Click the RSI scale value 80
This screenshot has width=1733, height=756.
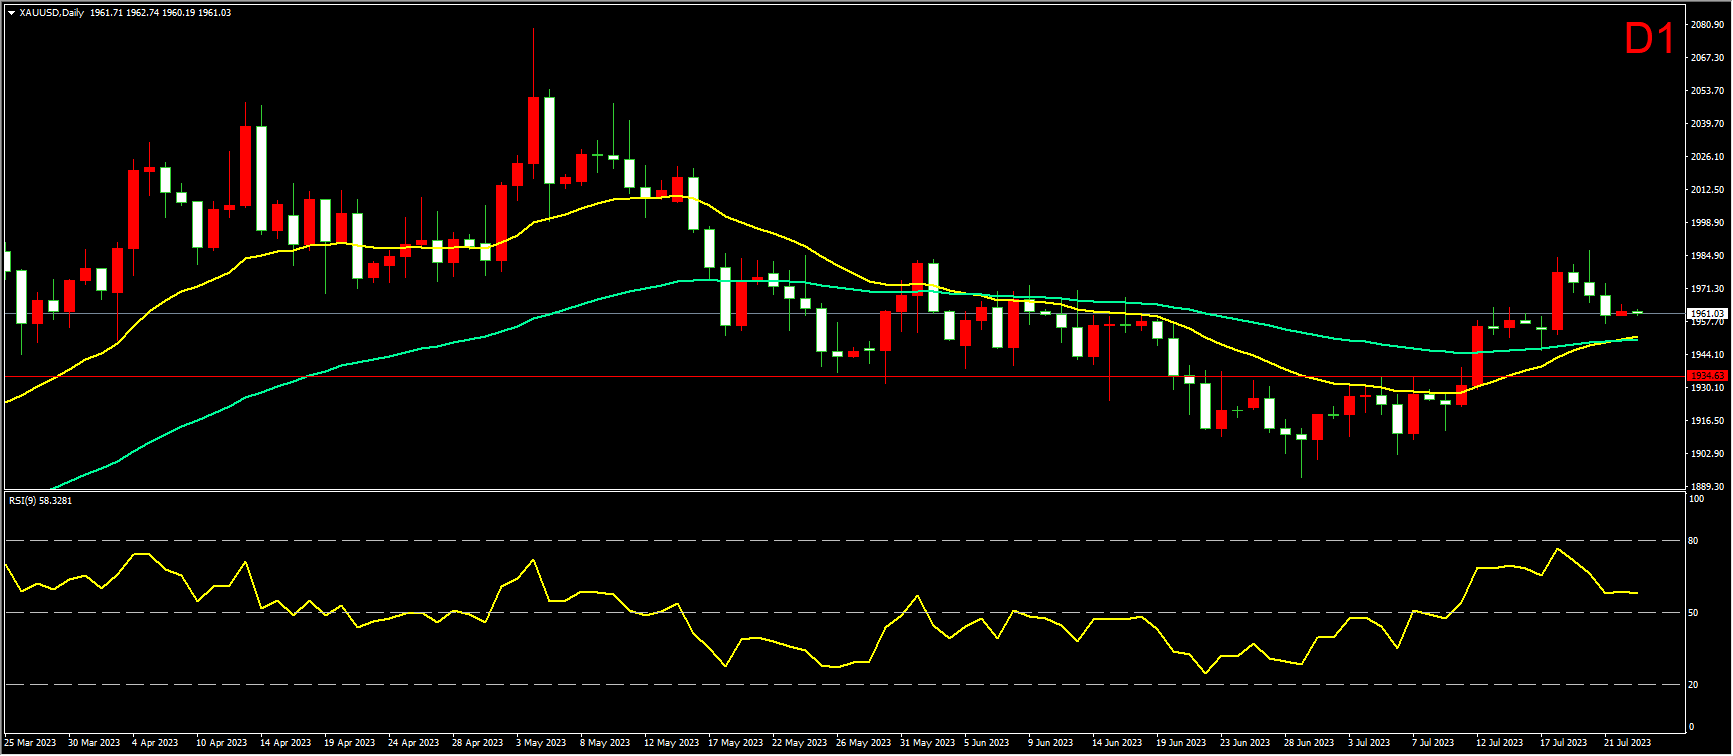coord(1694,541)
